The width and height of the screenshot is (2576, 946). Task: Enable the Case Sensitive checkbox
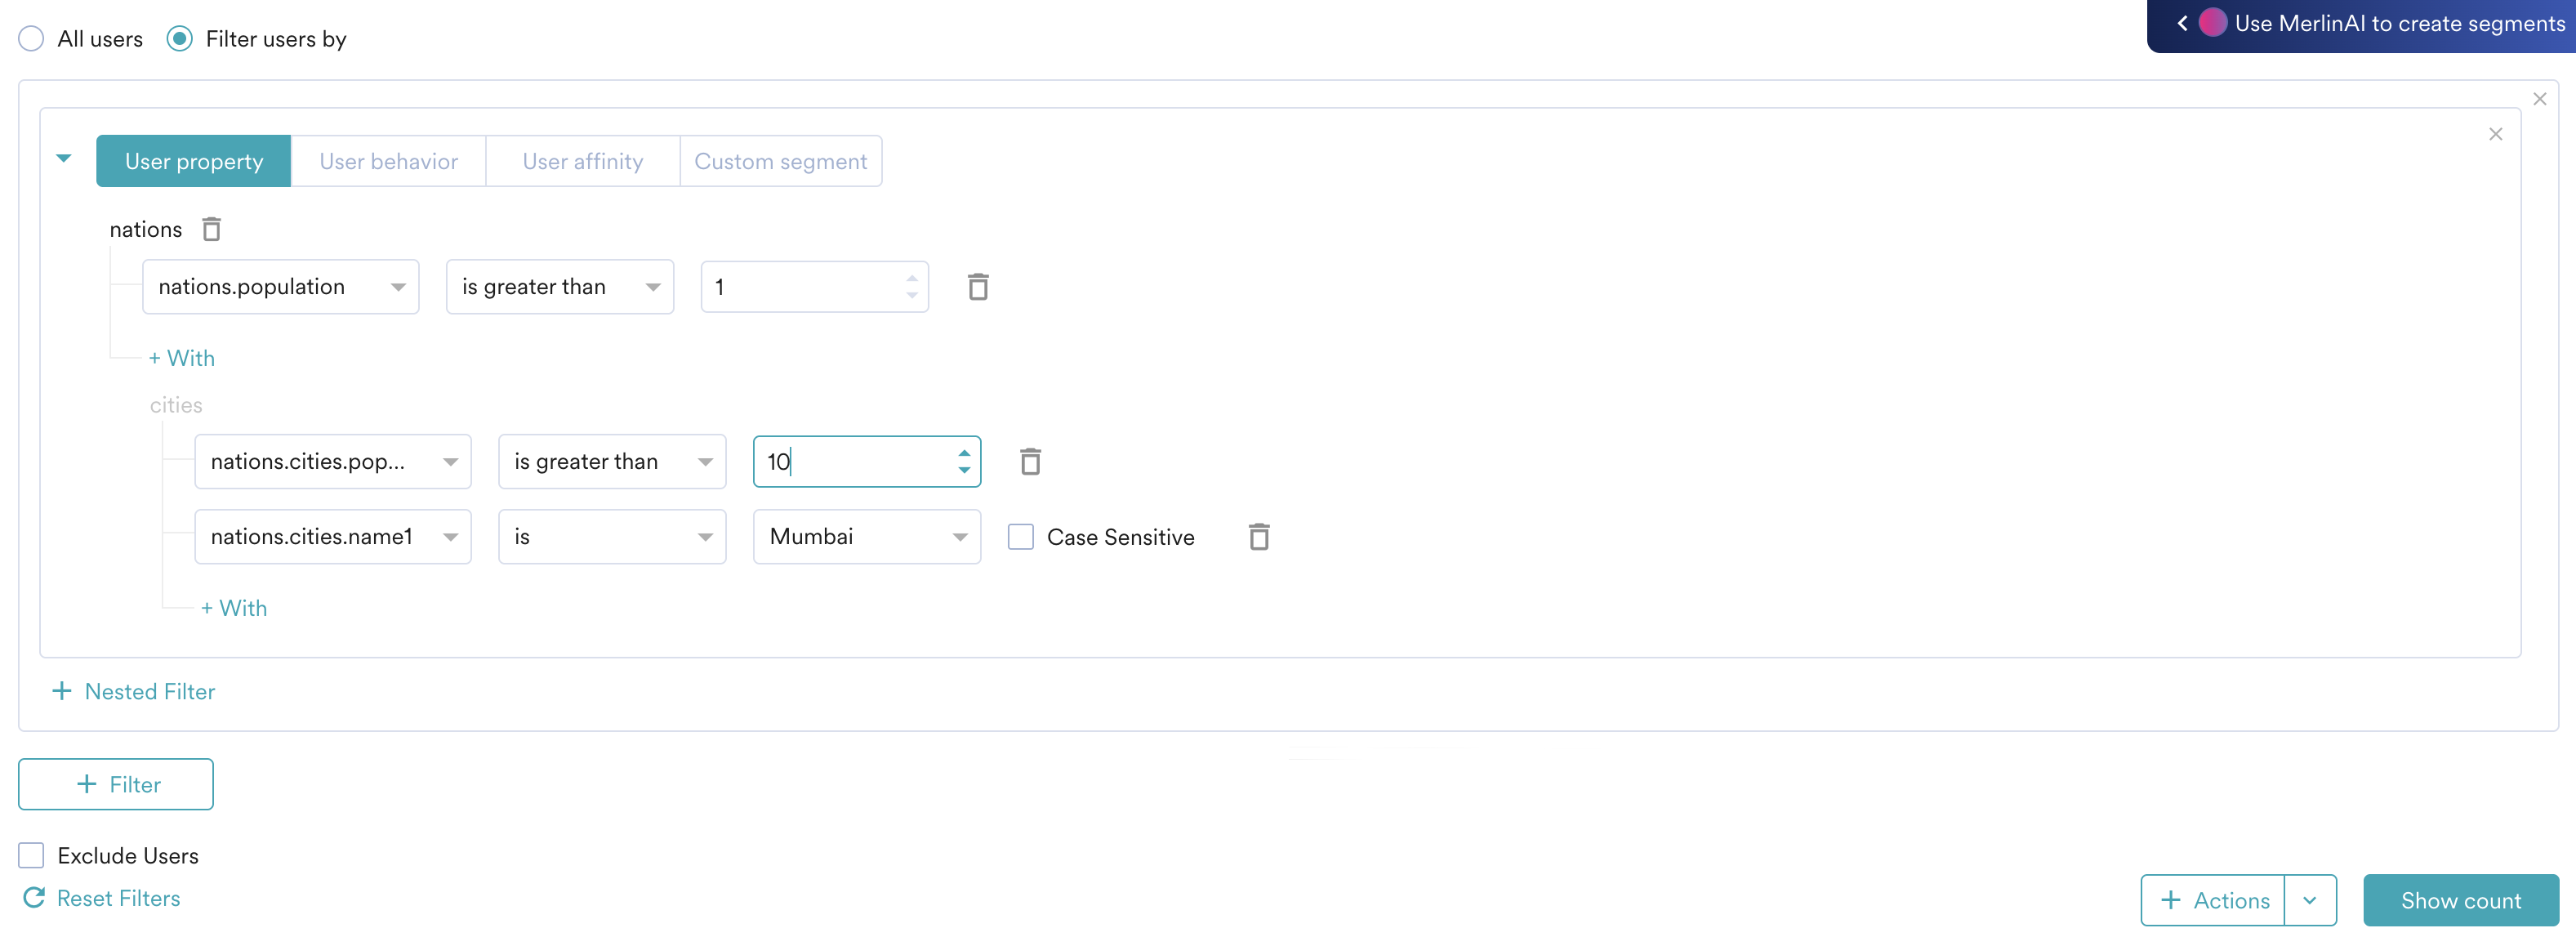tap(1020, 537)
